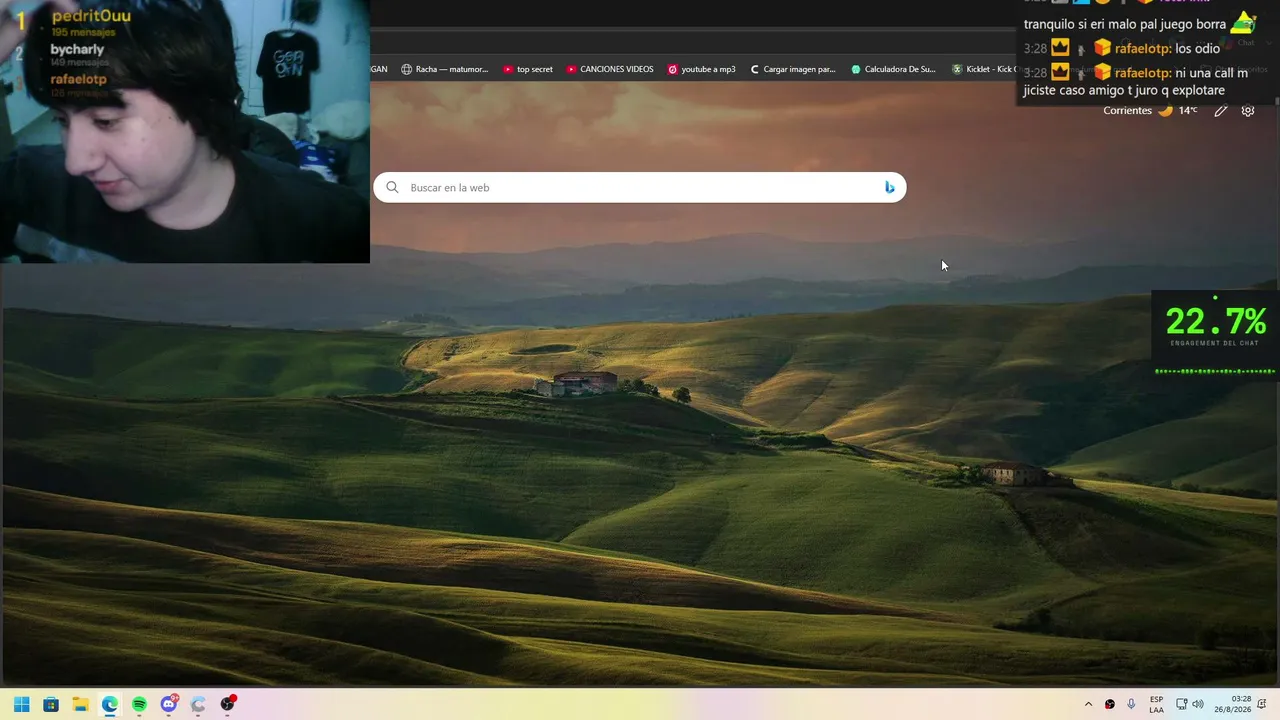This screenshot has width=1280, height=720.
Task: Open the grey C-shaped app on the taskbar
Action: pos(198,704)
